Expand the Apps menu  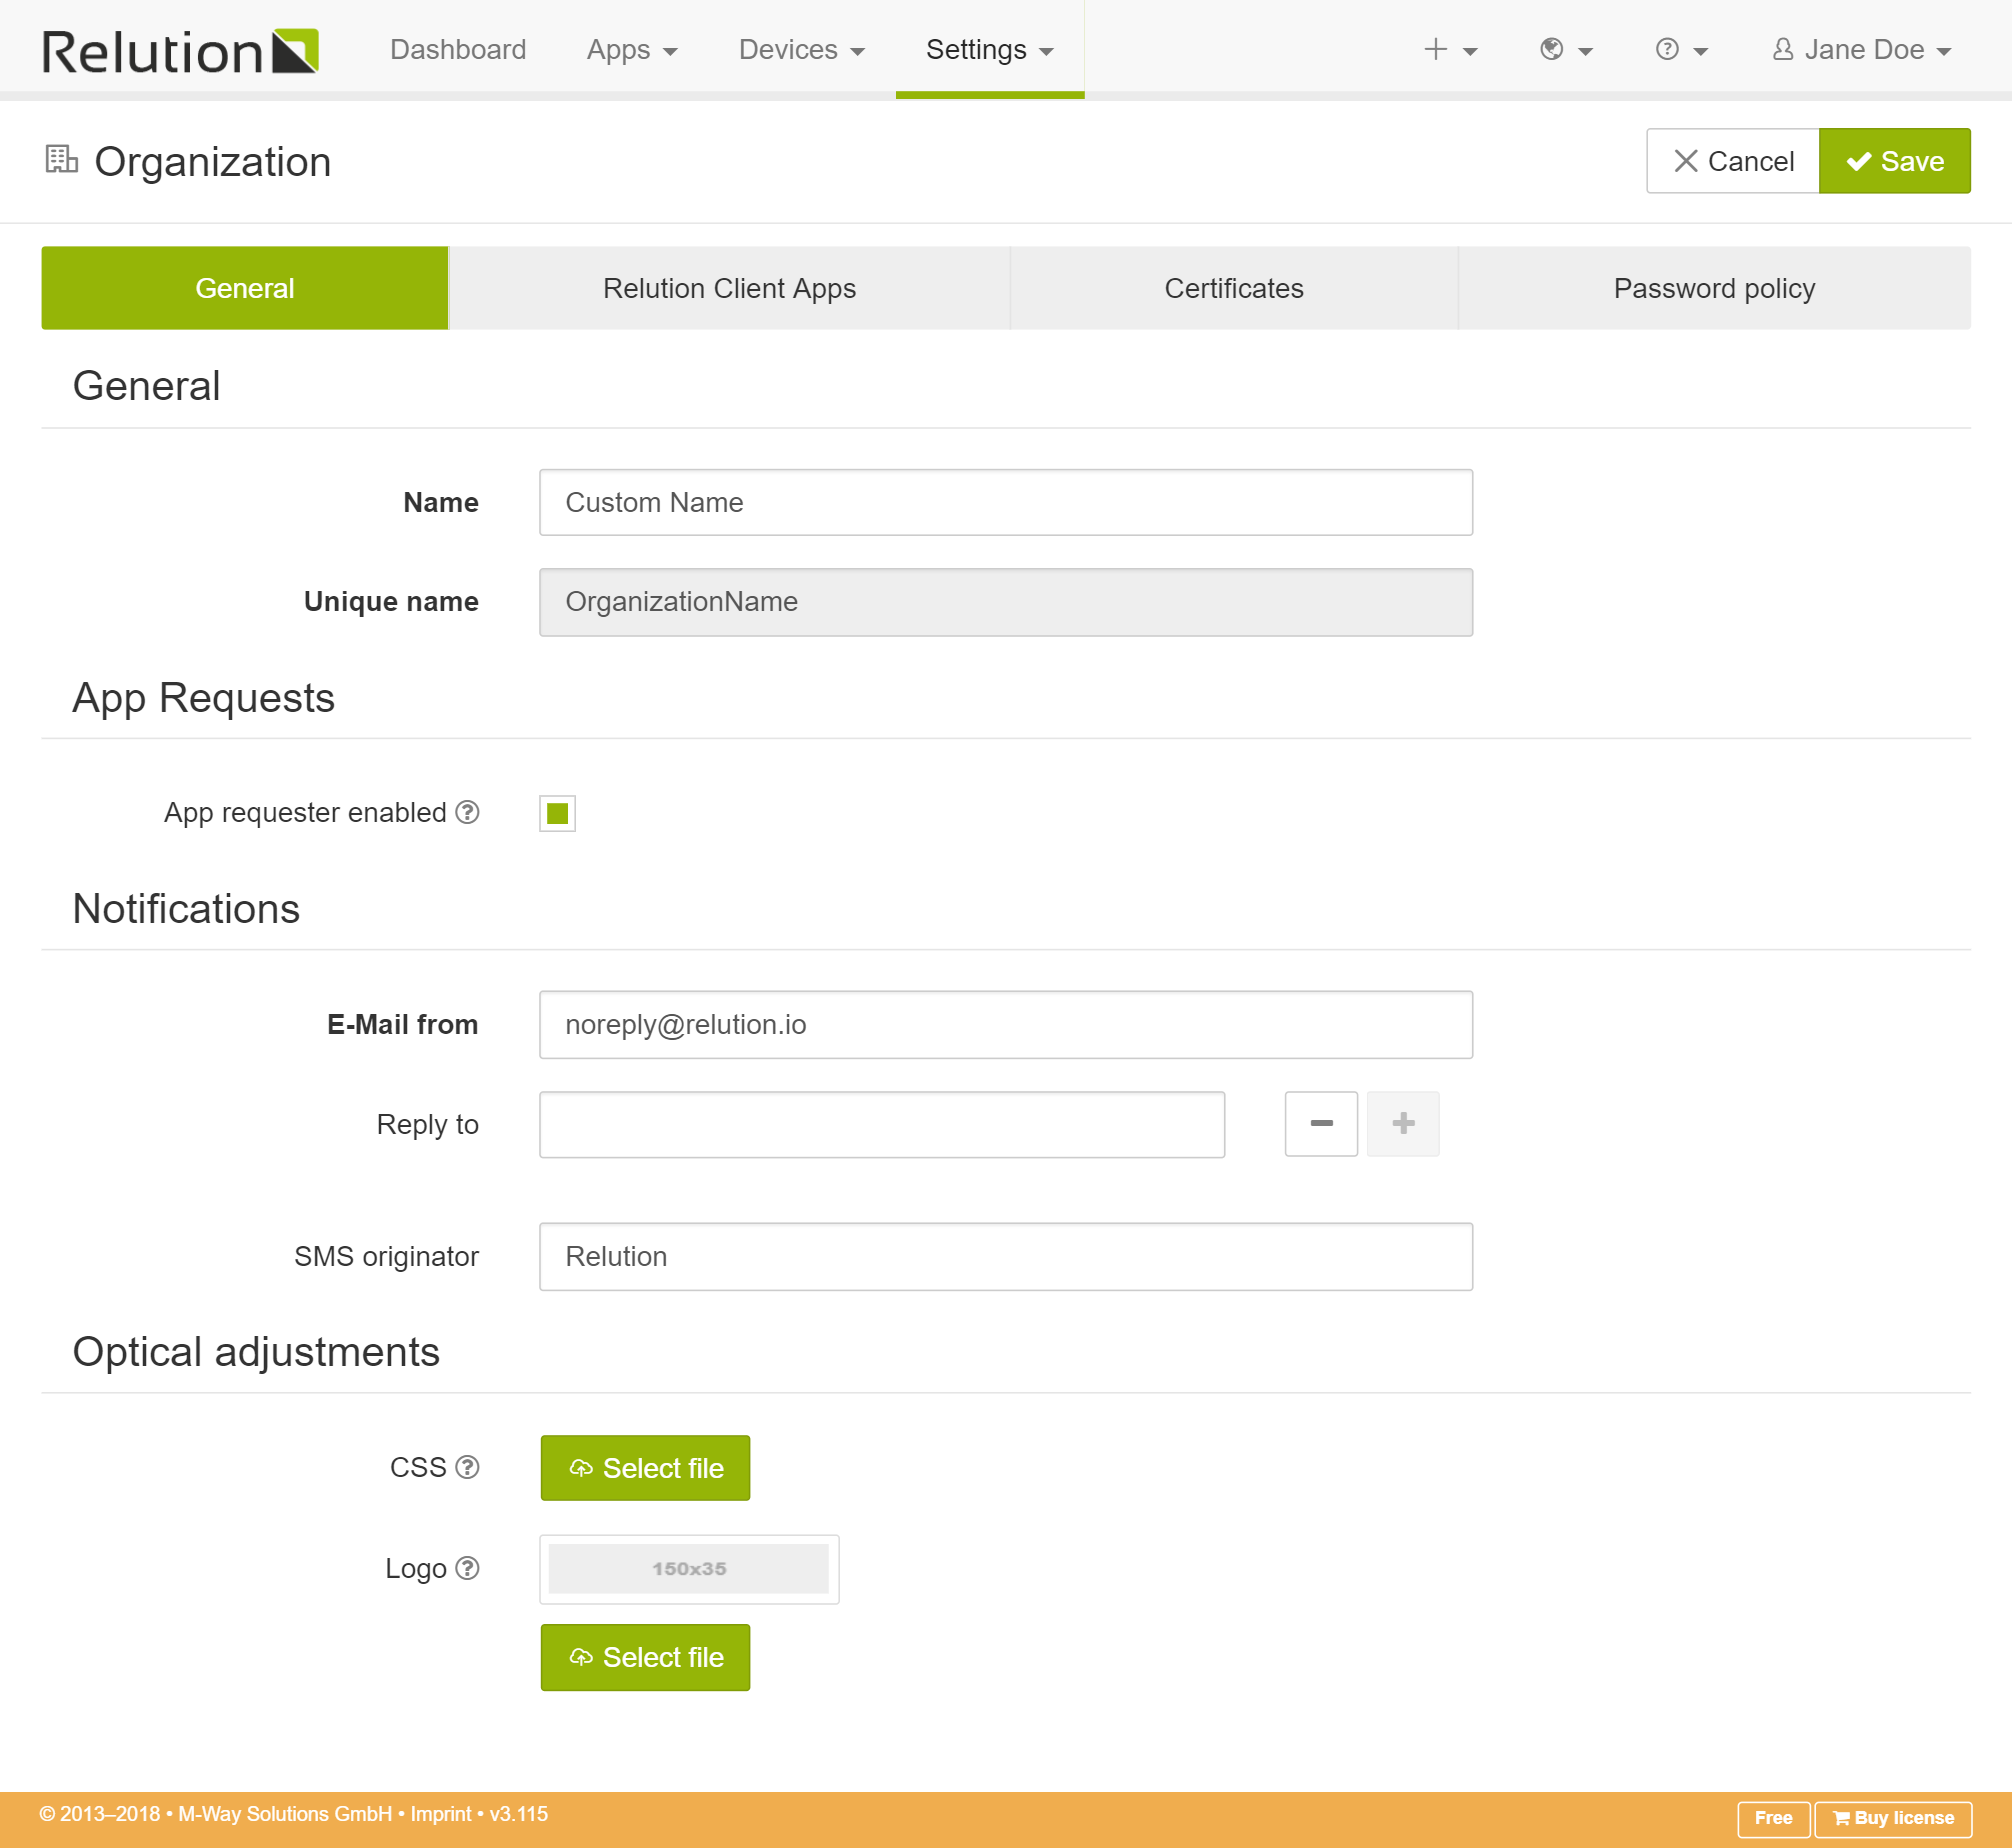(x=632, y=49)
